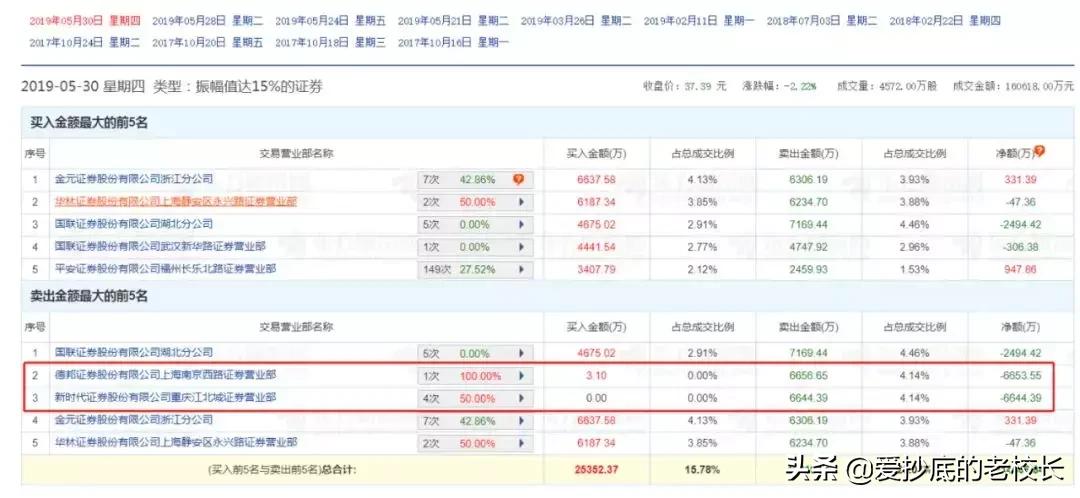Viewport: 1080px width, 498px height.
Task: Open date 2018年07月03日 星期二
Action: [822, 21]
